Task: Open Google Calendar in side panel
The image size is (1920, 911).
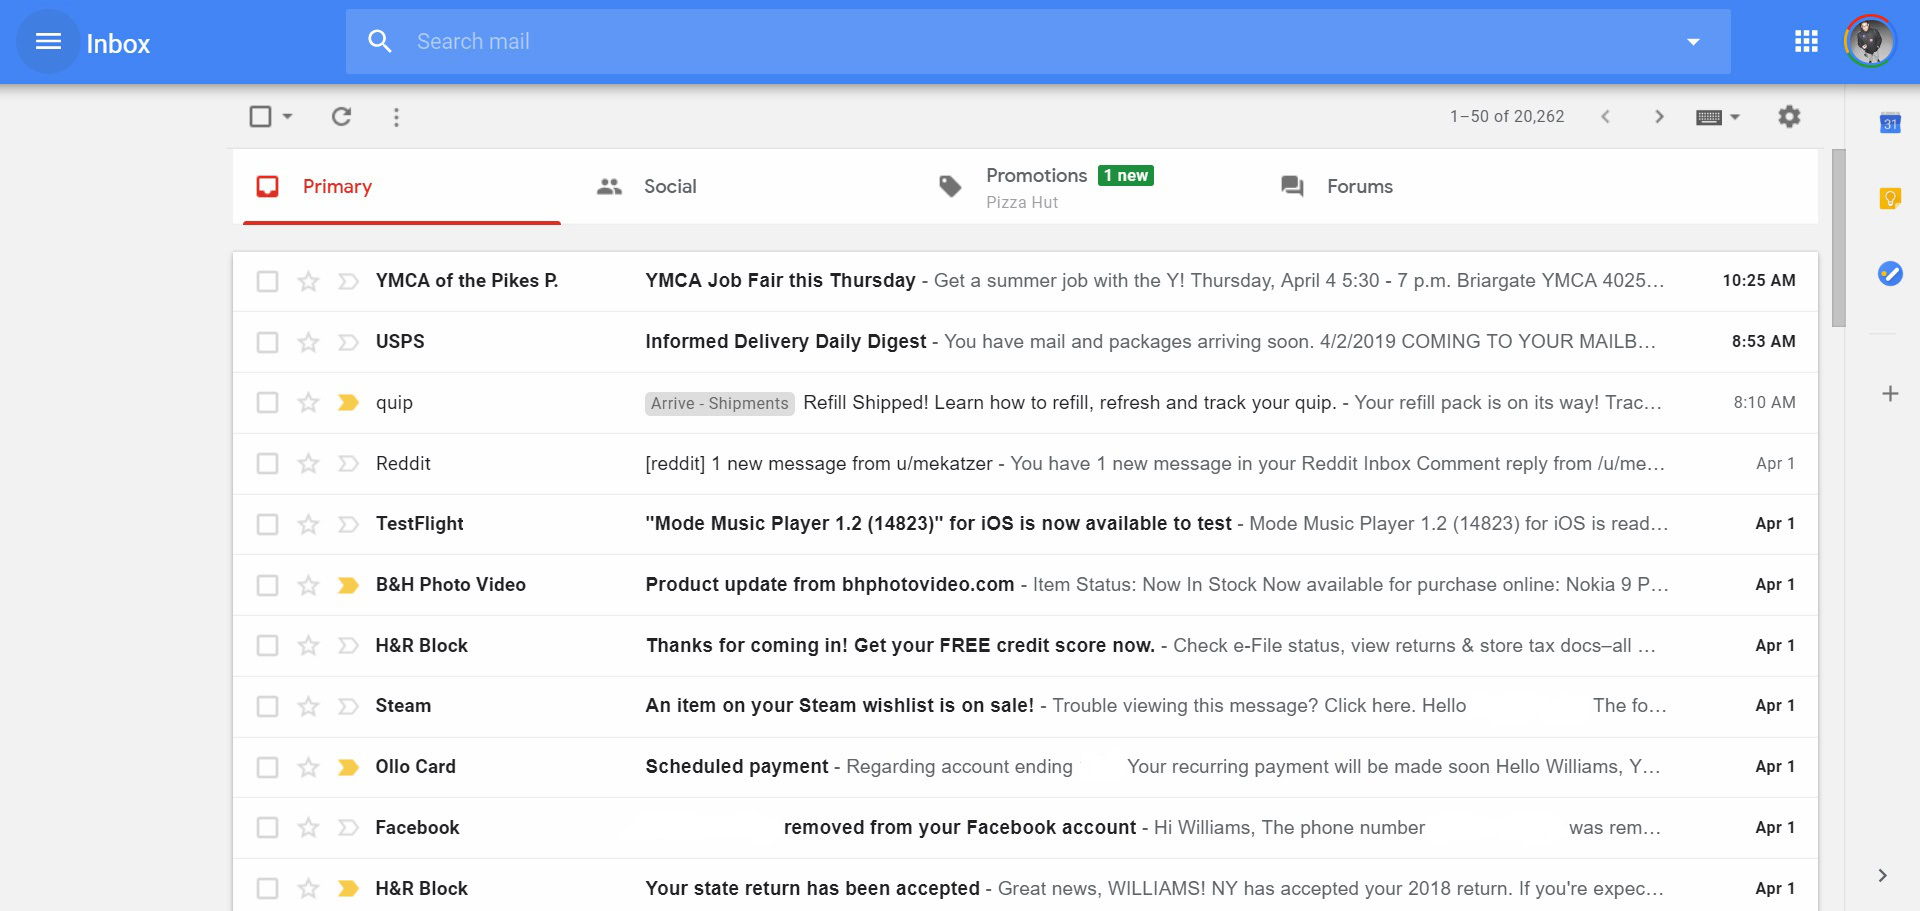Action: [x=1889, y=123]
